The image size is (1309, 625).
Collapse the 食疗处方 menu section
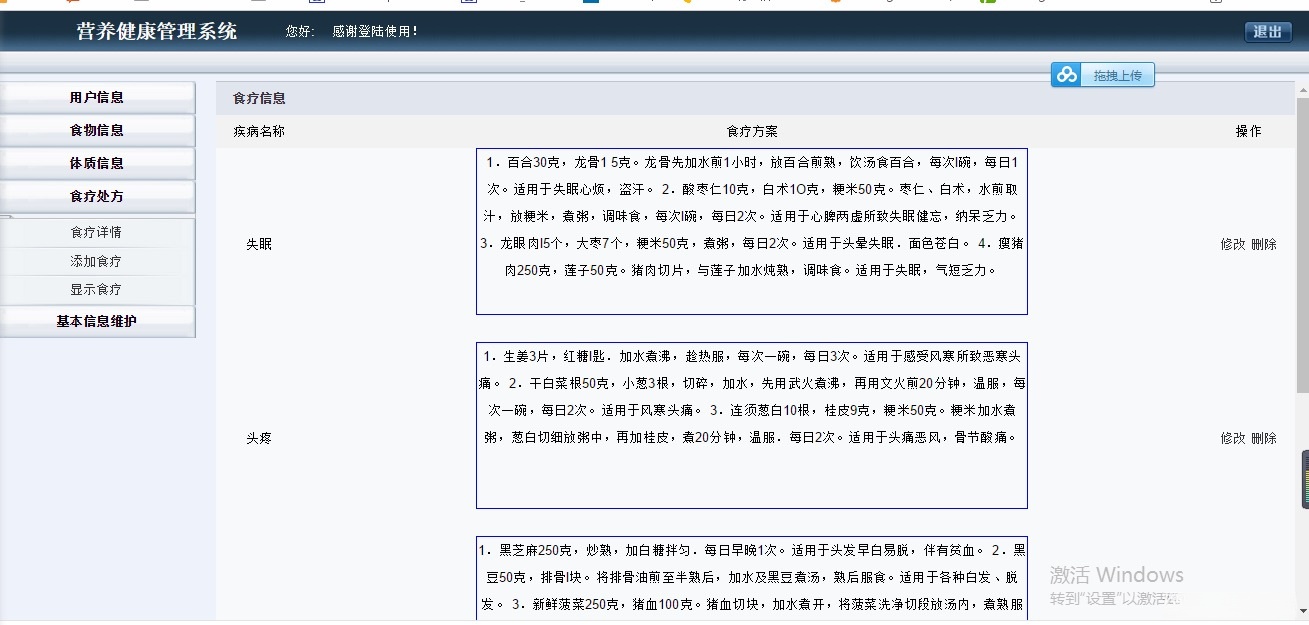[97, 196]
